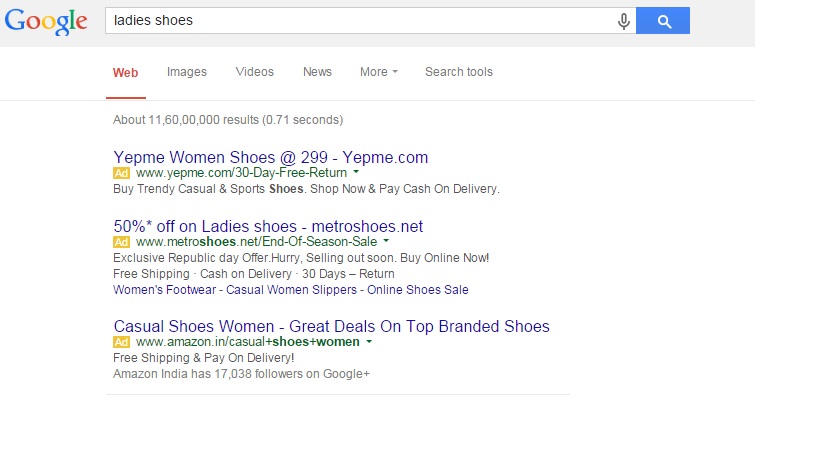Click the blue magnifier search button
This screenshot has width=819, height=460.
point(663,21)
